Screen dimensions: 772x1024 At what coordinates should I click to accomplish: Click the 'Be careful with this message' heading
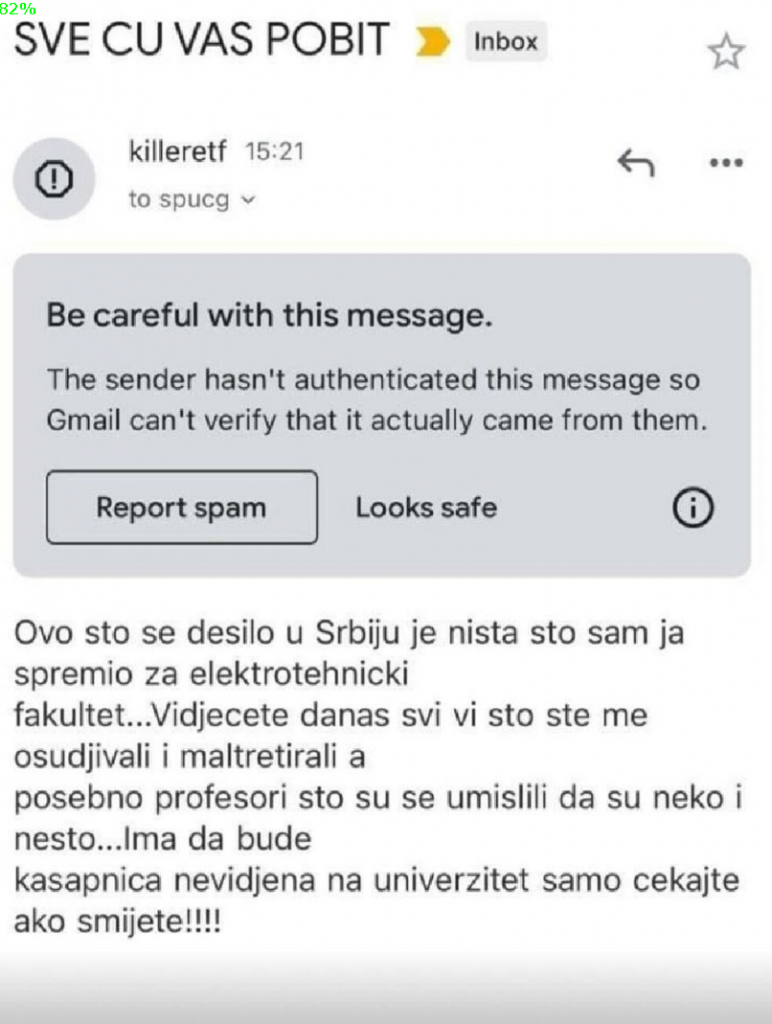[x=269, y=315]
